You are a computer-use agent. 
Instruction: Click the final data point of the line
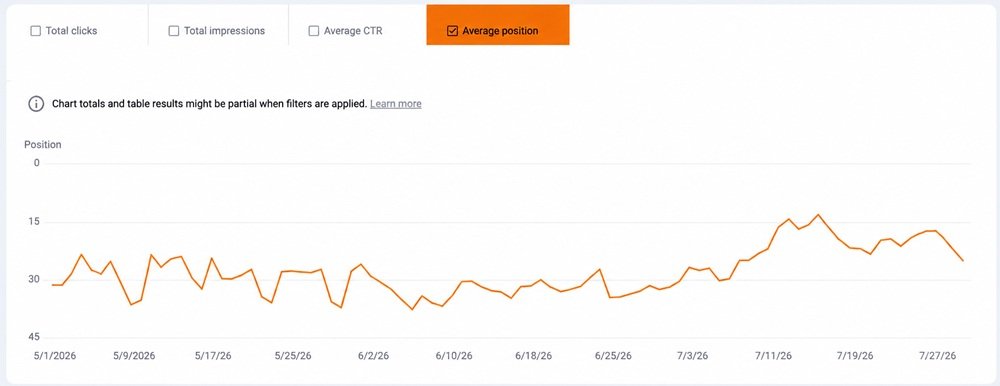(x=963, y=260)
